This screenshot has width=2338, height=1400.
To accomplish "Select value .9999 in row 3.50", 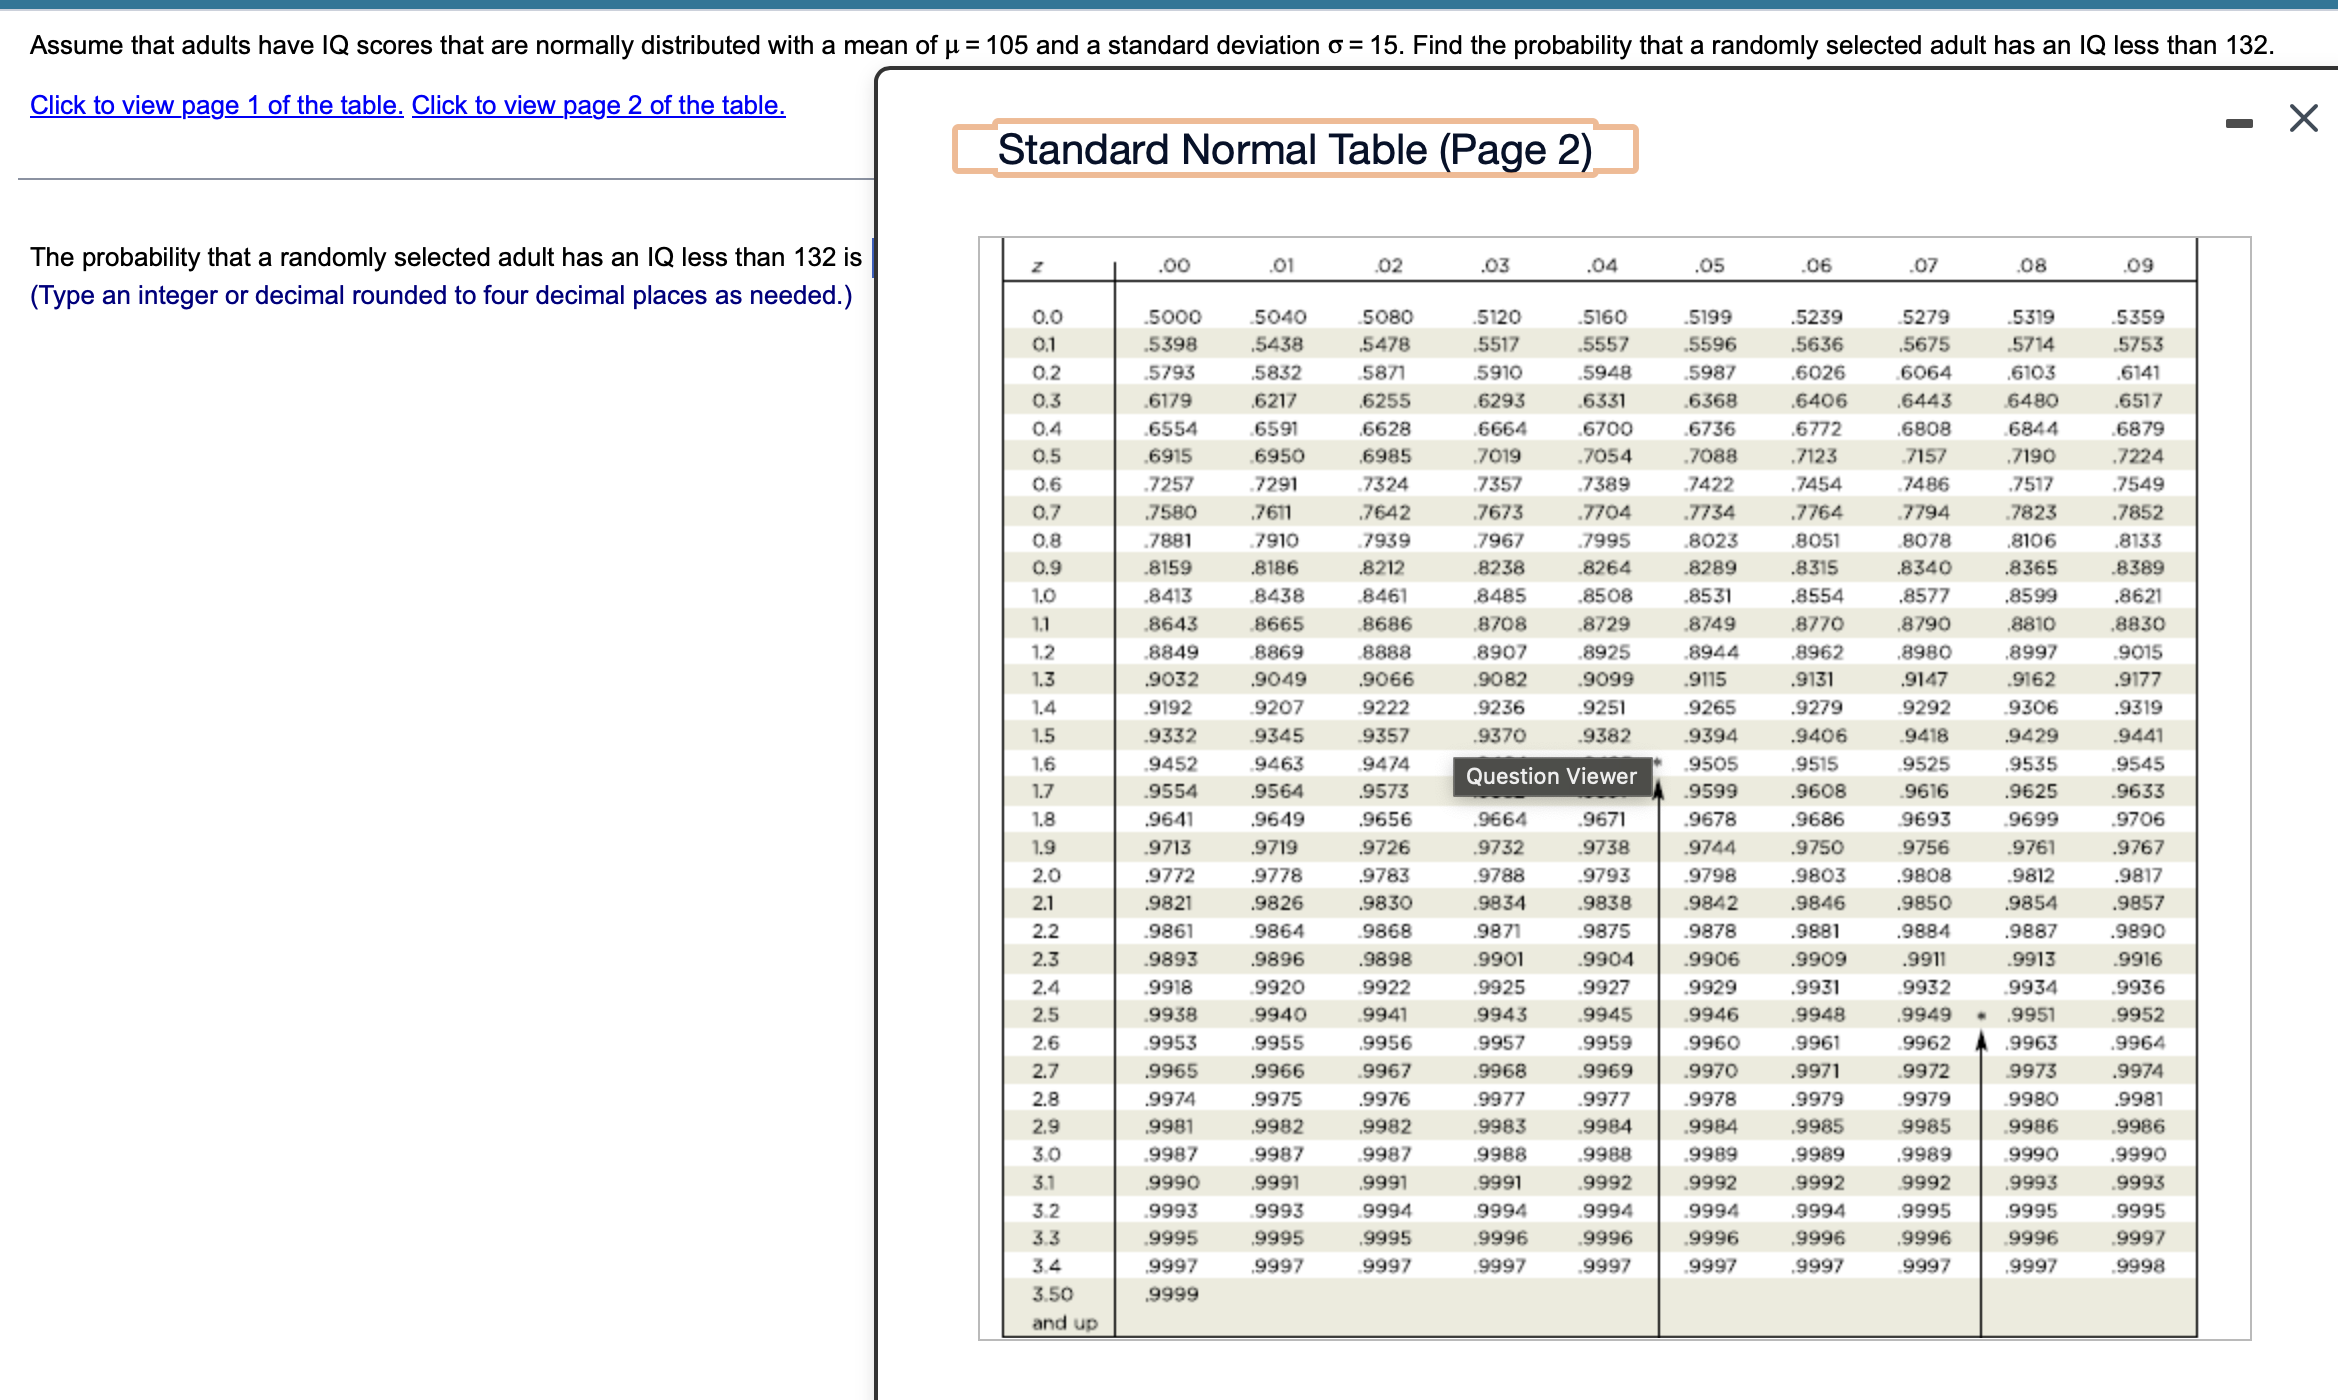I will pos(1171,1294).
